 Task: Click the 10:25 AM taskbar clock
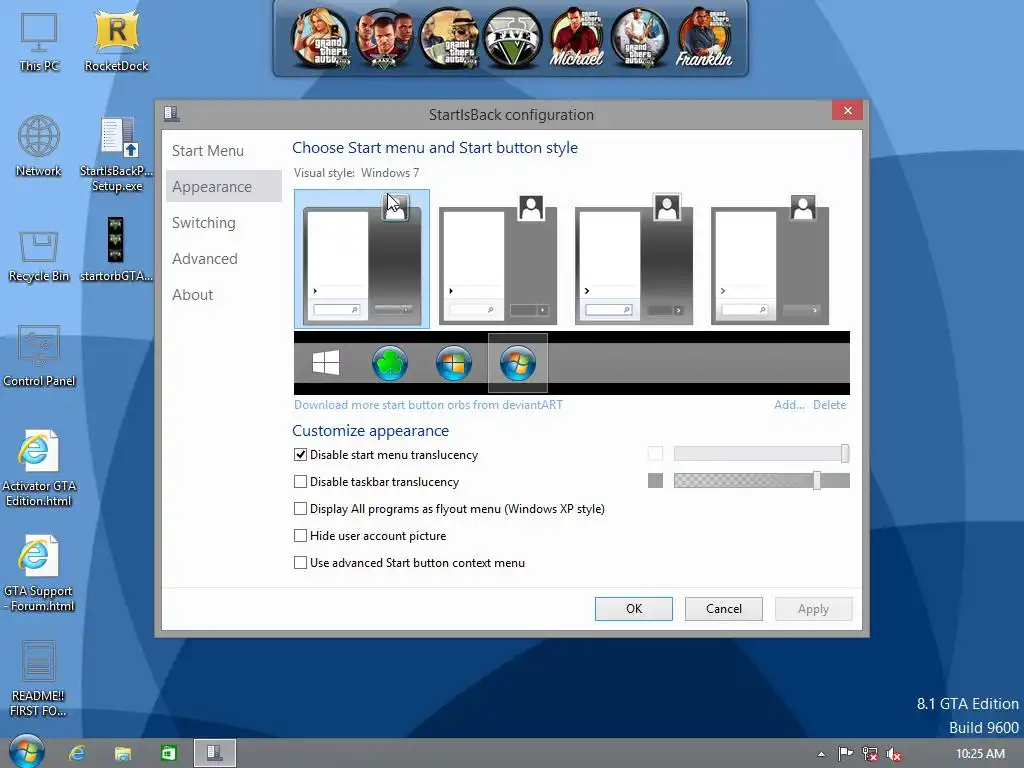click(980, 754)
